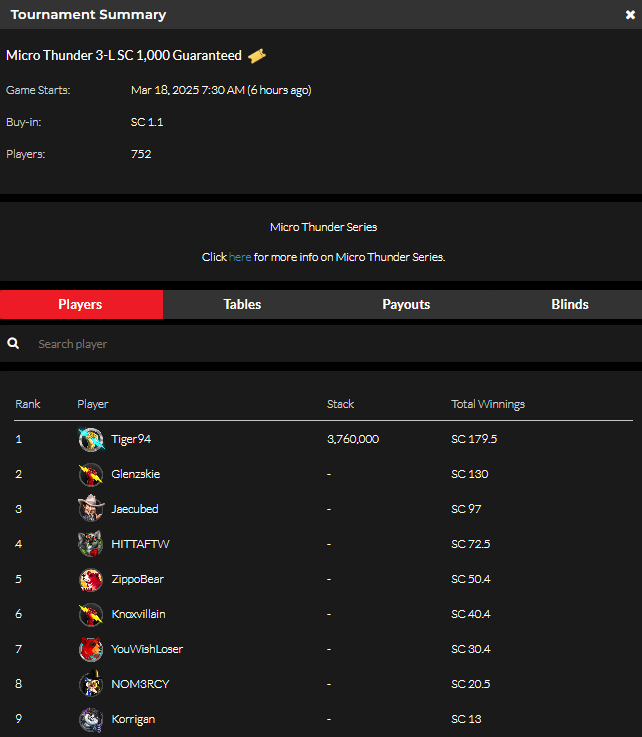
Task: Open HITTAFTW's wolf avatar
Action: pos(91,544)
